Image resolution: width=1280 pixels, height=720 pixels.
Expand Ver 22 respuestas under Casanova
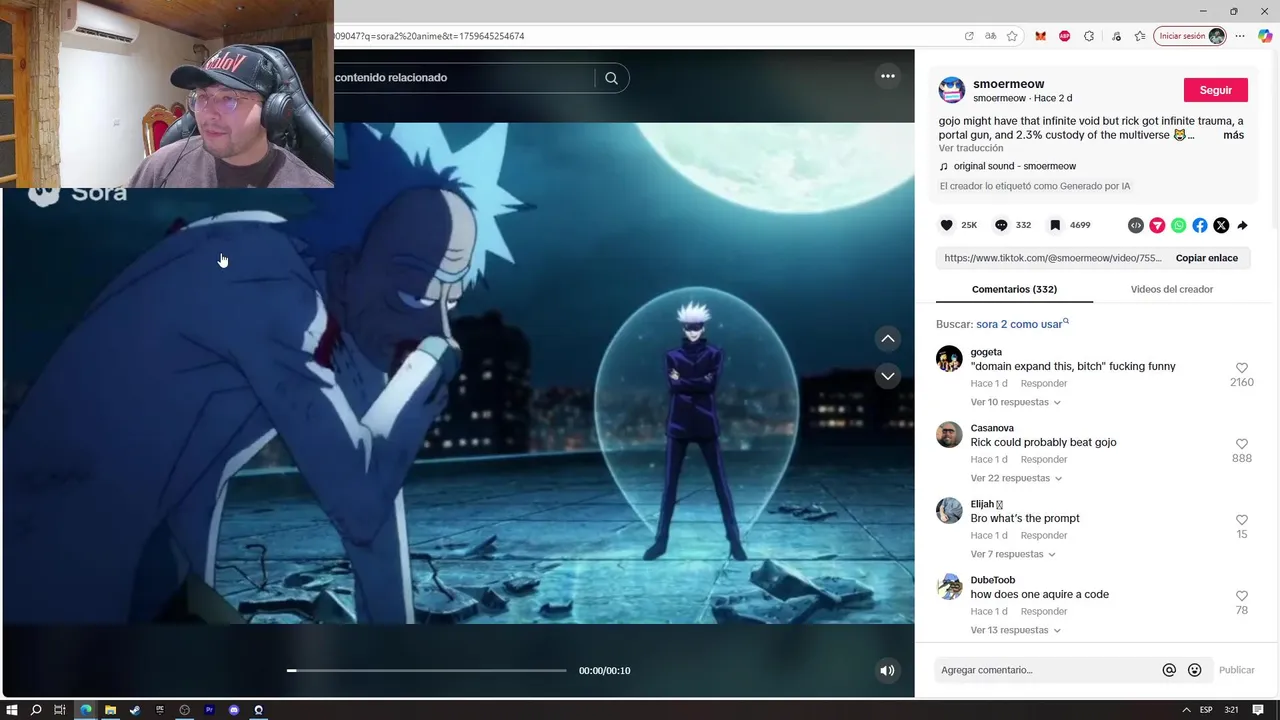(1016, 478)
